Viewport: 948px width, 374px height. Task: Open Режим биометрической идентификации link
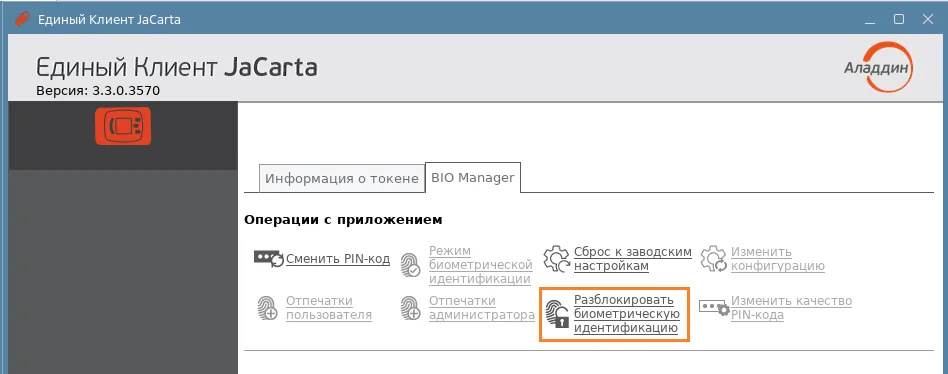pyautogui.click(x=481, y=265)
